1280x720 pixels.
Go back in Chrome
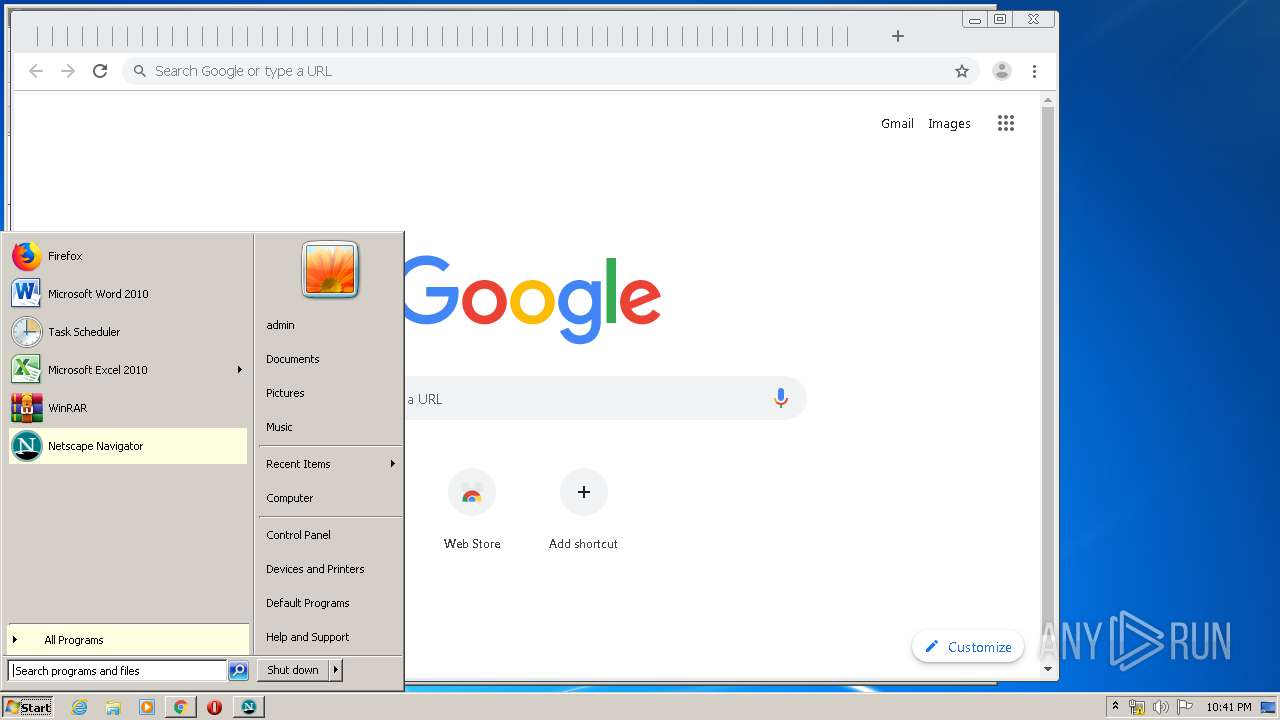(x=36, y=71)
